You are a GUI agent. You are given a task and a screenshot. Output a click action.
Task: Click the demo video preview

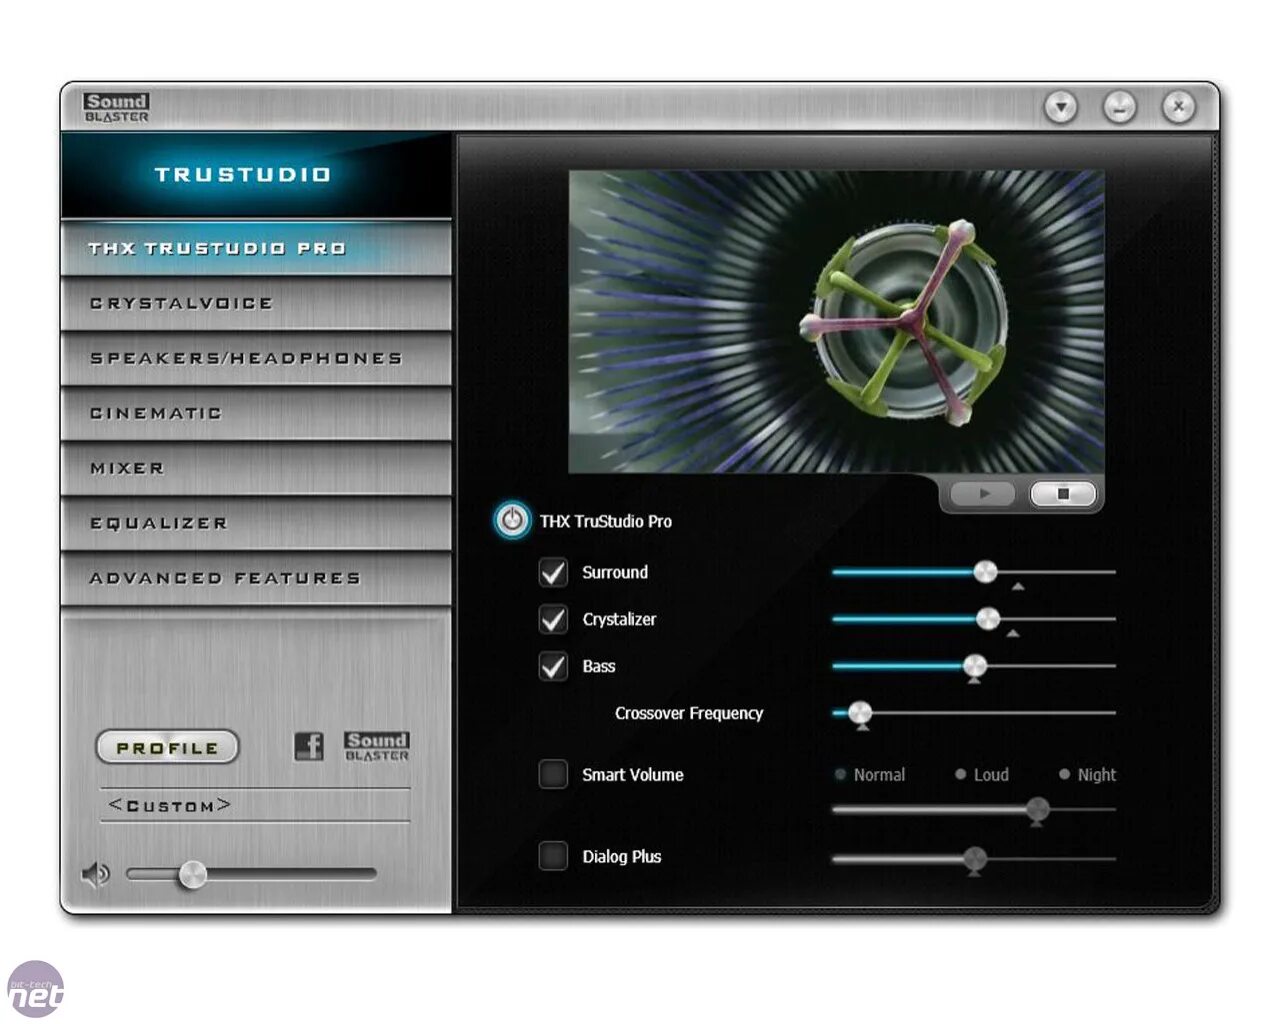[x=837, y=321]
